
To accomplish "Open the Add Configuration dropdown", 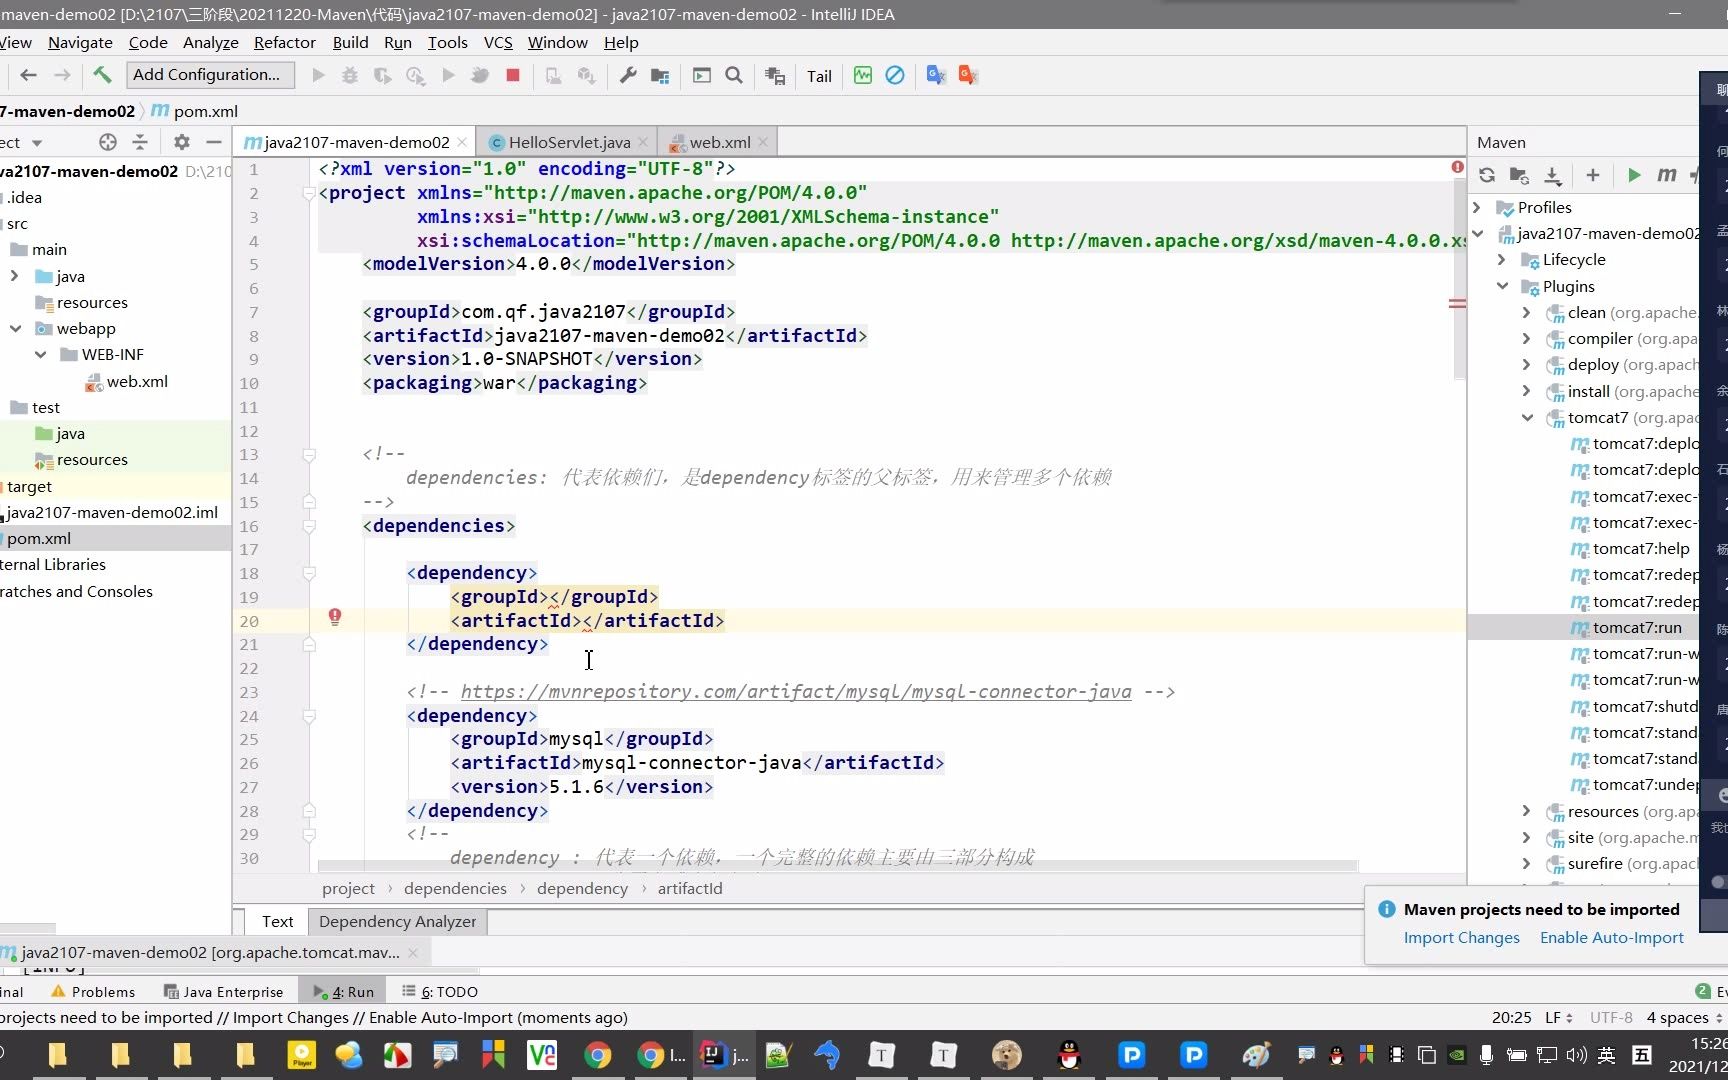I will pos(210,74).
